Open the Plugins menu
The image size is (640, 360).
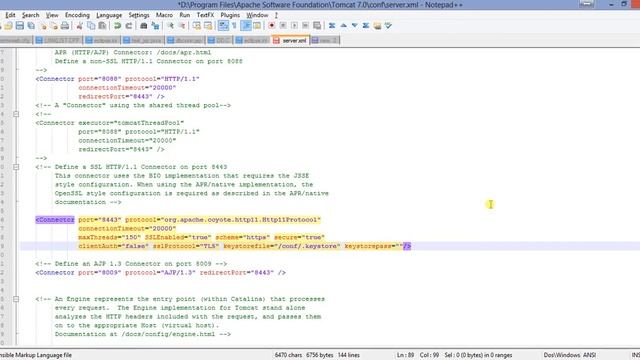230,15
